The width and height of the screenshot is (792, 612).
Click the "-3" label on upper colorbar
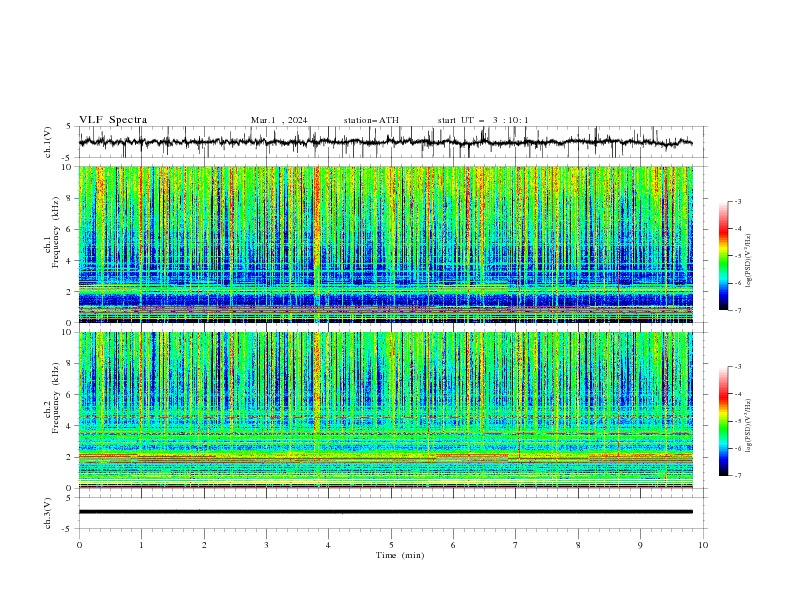738,202
